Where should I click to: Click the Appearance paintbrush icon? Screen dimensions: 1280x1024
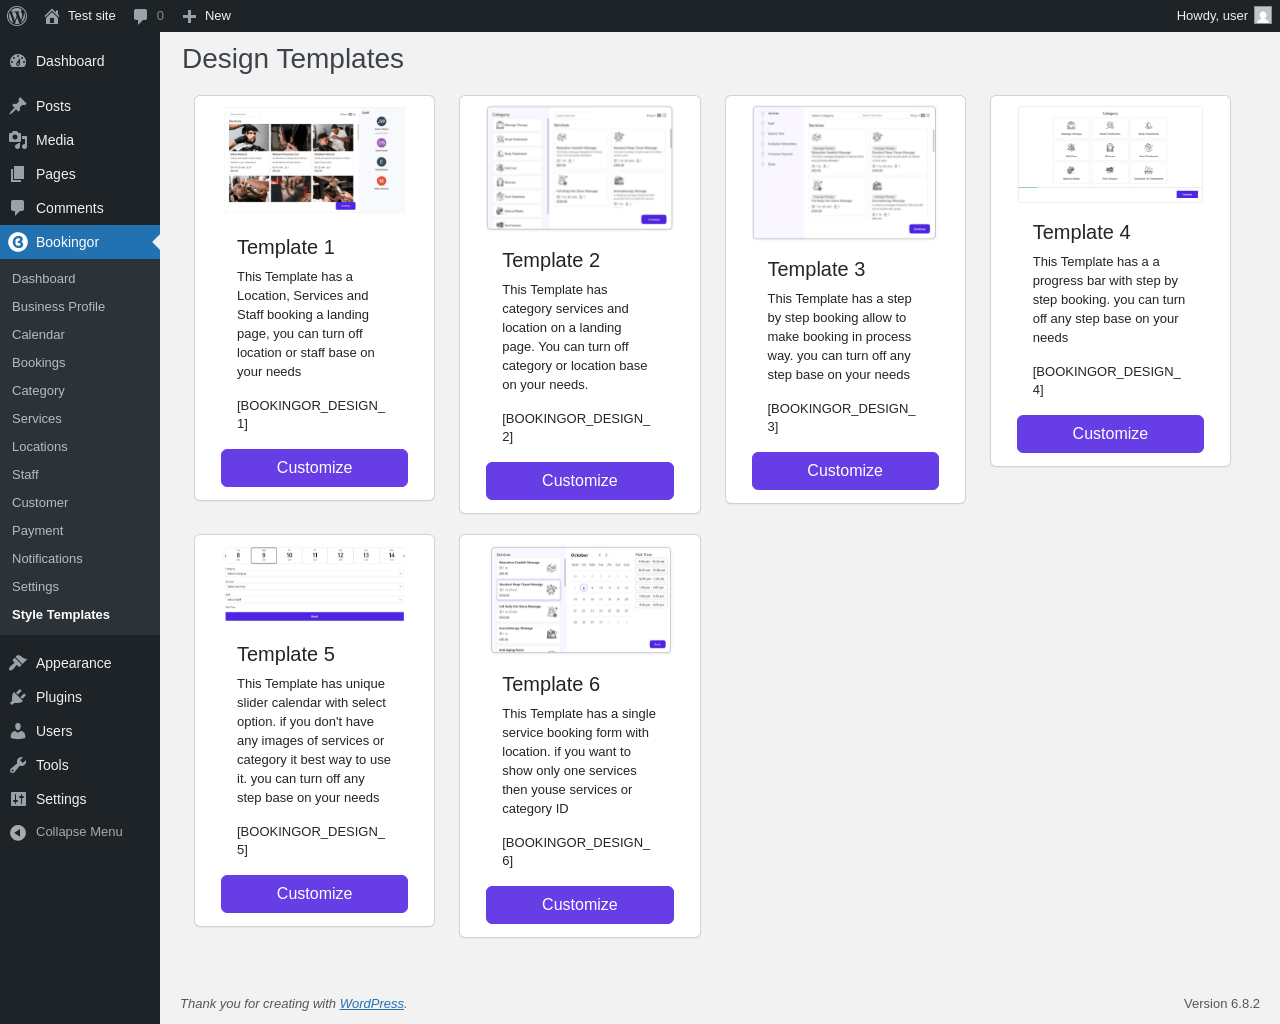[x=18, y=663]
